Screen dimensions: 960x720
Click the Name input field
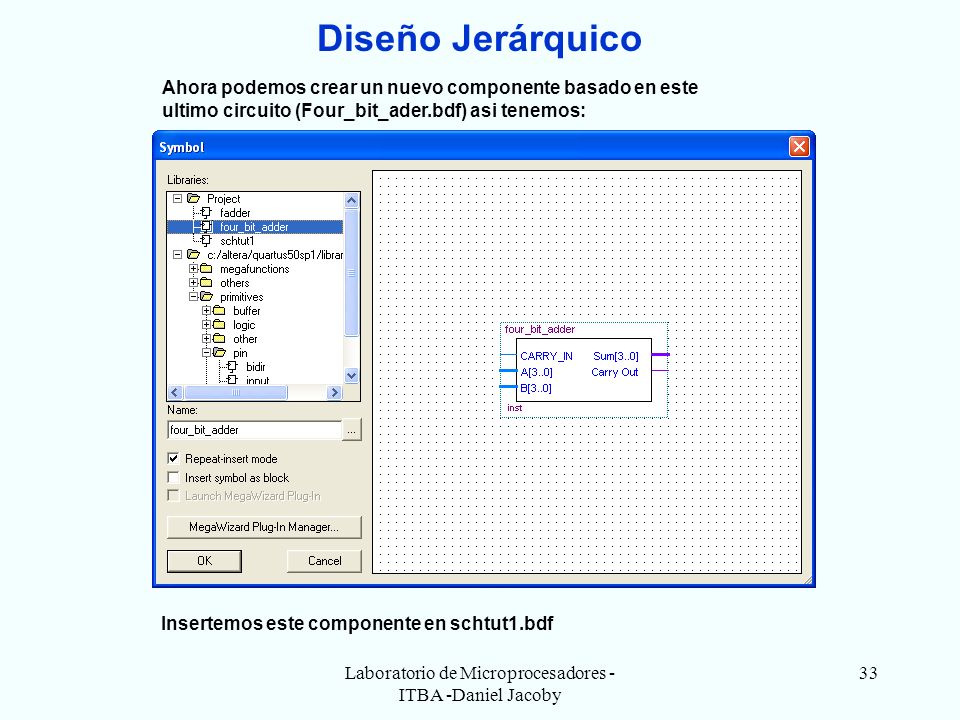click(254, 430)
